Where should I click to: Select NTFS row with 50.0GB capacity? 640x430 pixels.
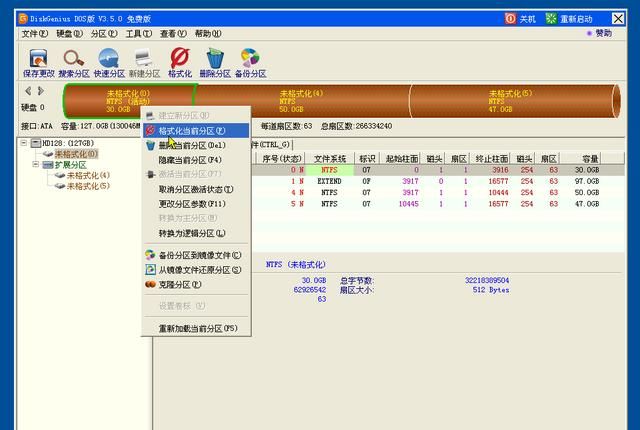coord(438,192)
